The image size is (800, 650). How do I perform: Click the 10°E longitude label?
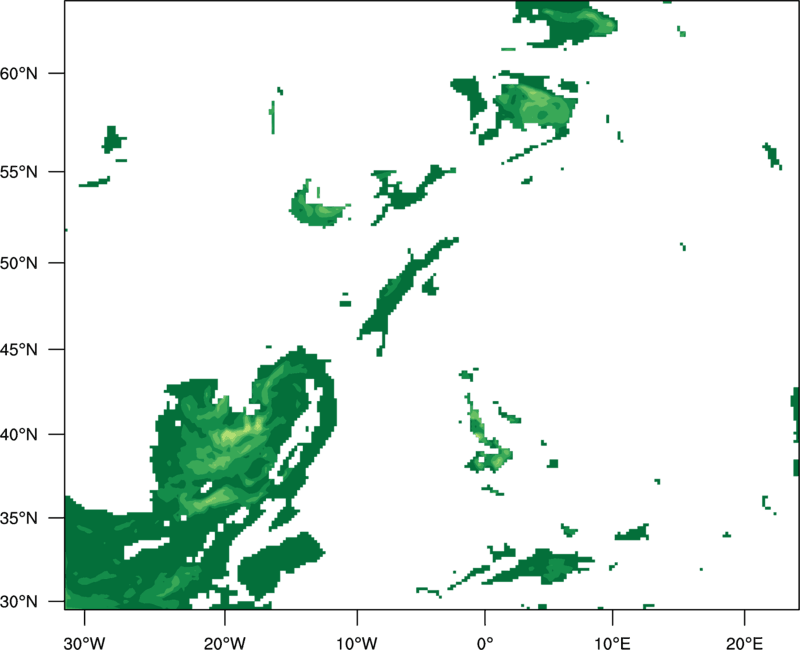[x=612, y=643]
